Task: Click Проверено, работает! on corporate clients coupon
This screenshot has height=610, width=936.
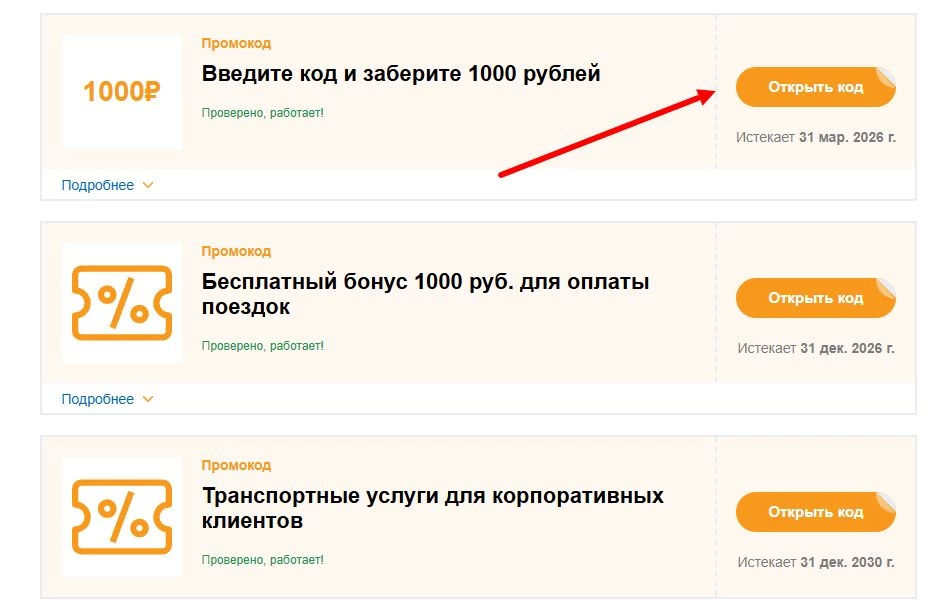Action: click(x=260, y=560)
